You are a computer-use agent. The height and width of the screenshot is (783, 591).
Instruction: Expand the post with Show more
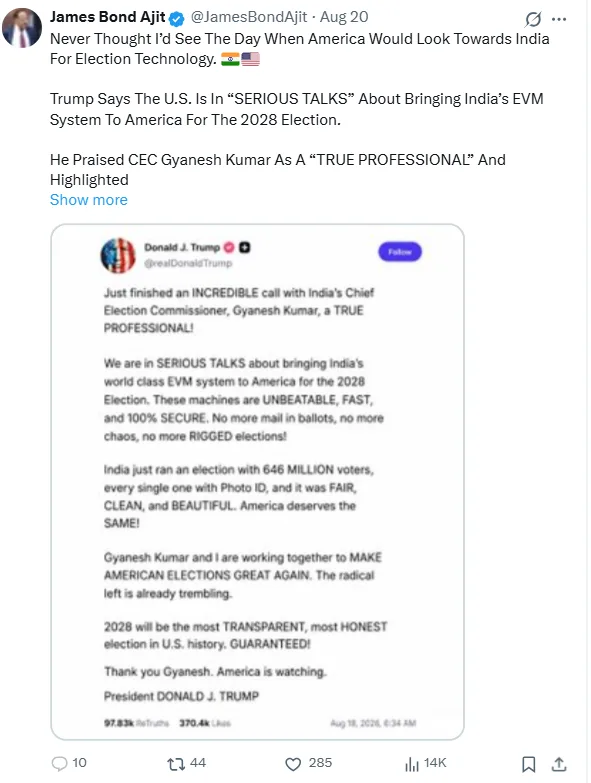click(89, 200)
